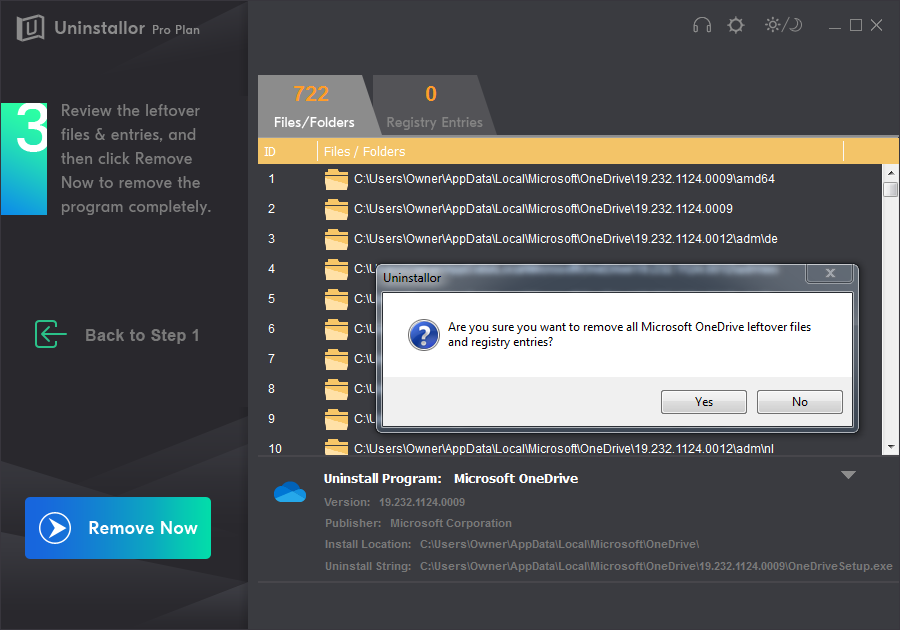Click the folder icon in row 4
Viewport: 900px width, 630px height.
pyautogui.click(x=336, y=269)
